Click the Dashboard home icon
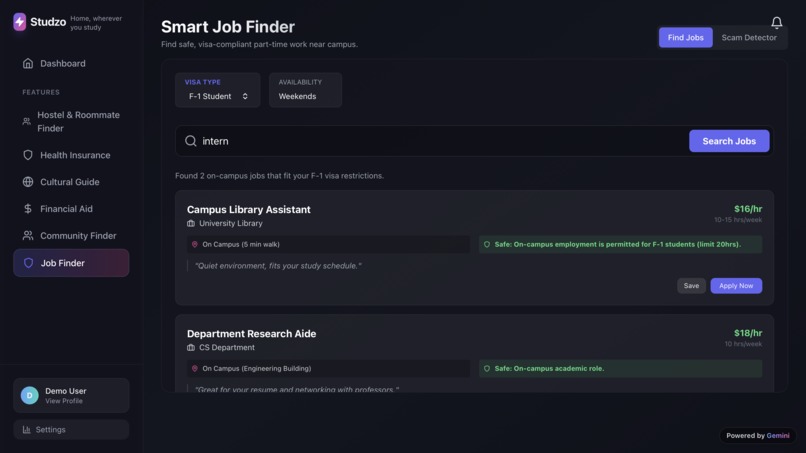 point(28,63)
